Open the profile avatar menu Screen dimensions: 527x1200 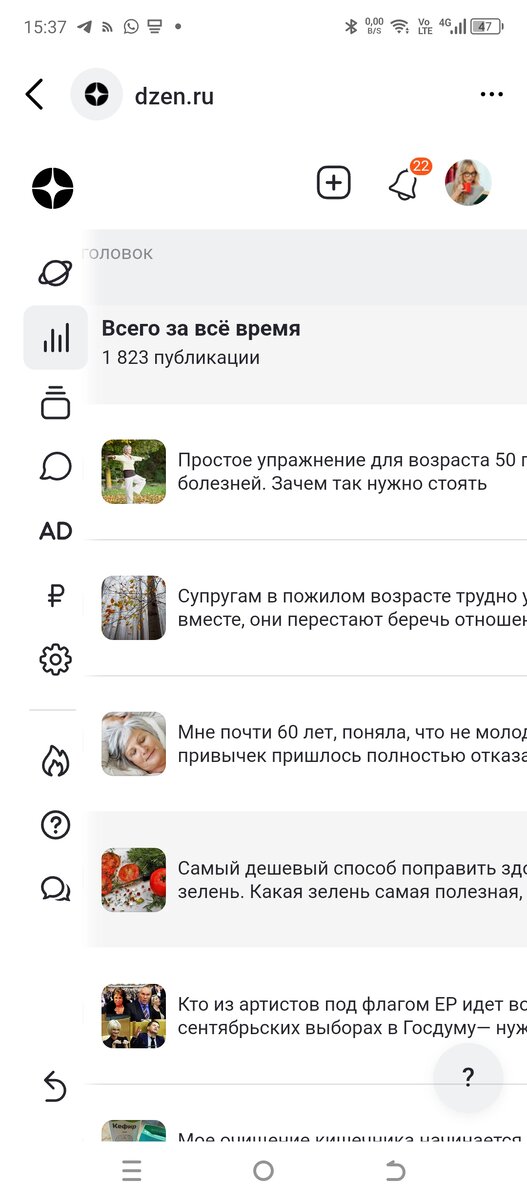468,183
